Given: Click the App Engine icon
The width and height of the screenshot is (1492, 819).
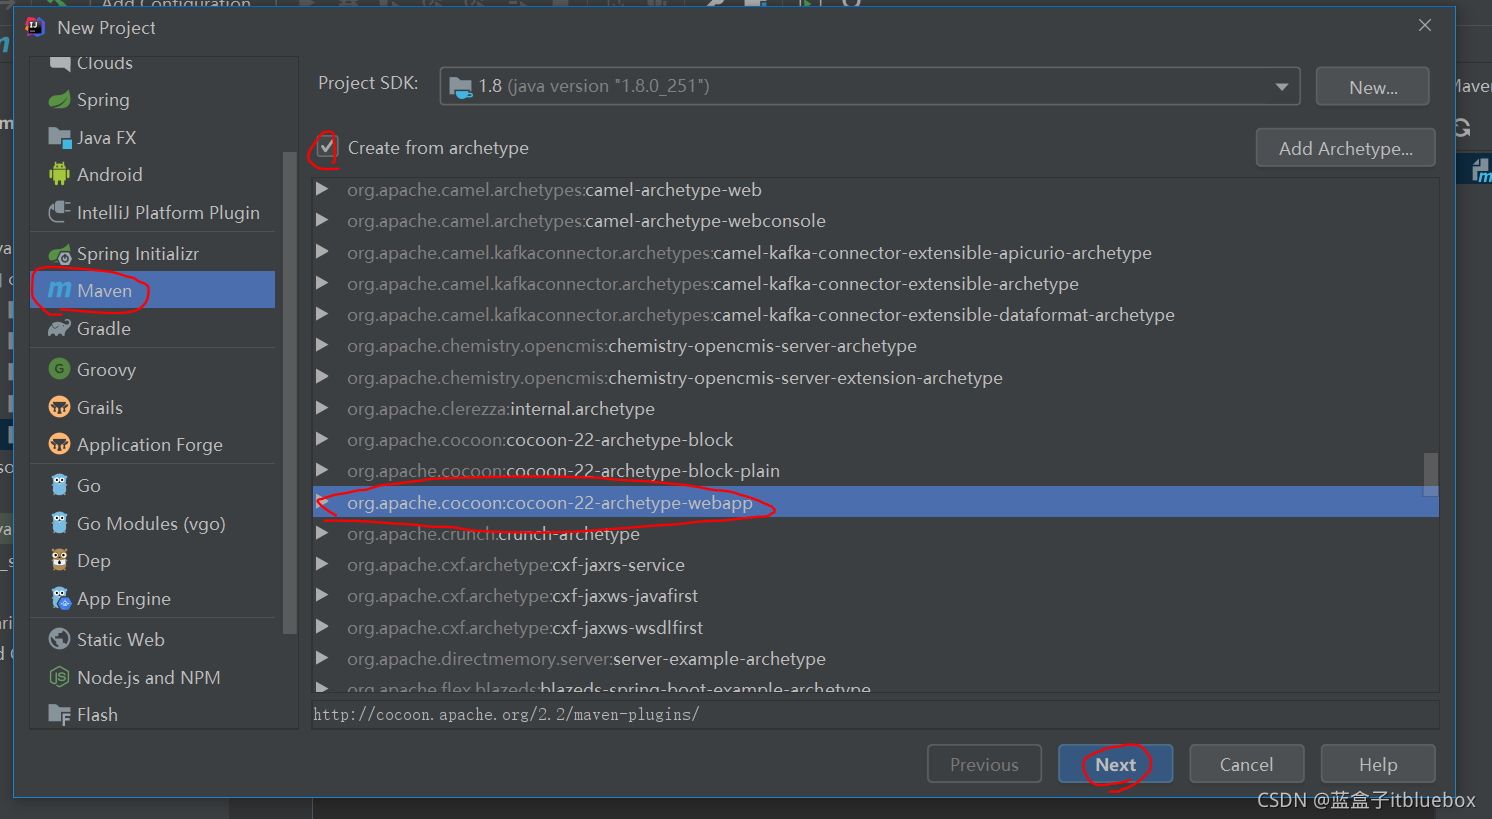Looking at the screenshot, I should coord(60,599).
